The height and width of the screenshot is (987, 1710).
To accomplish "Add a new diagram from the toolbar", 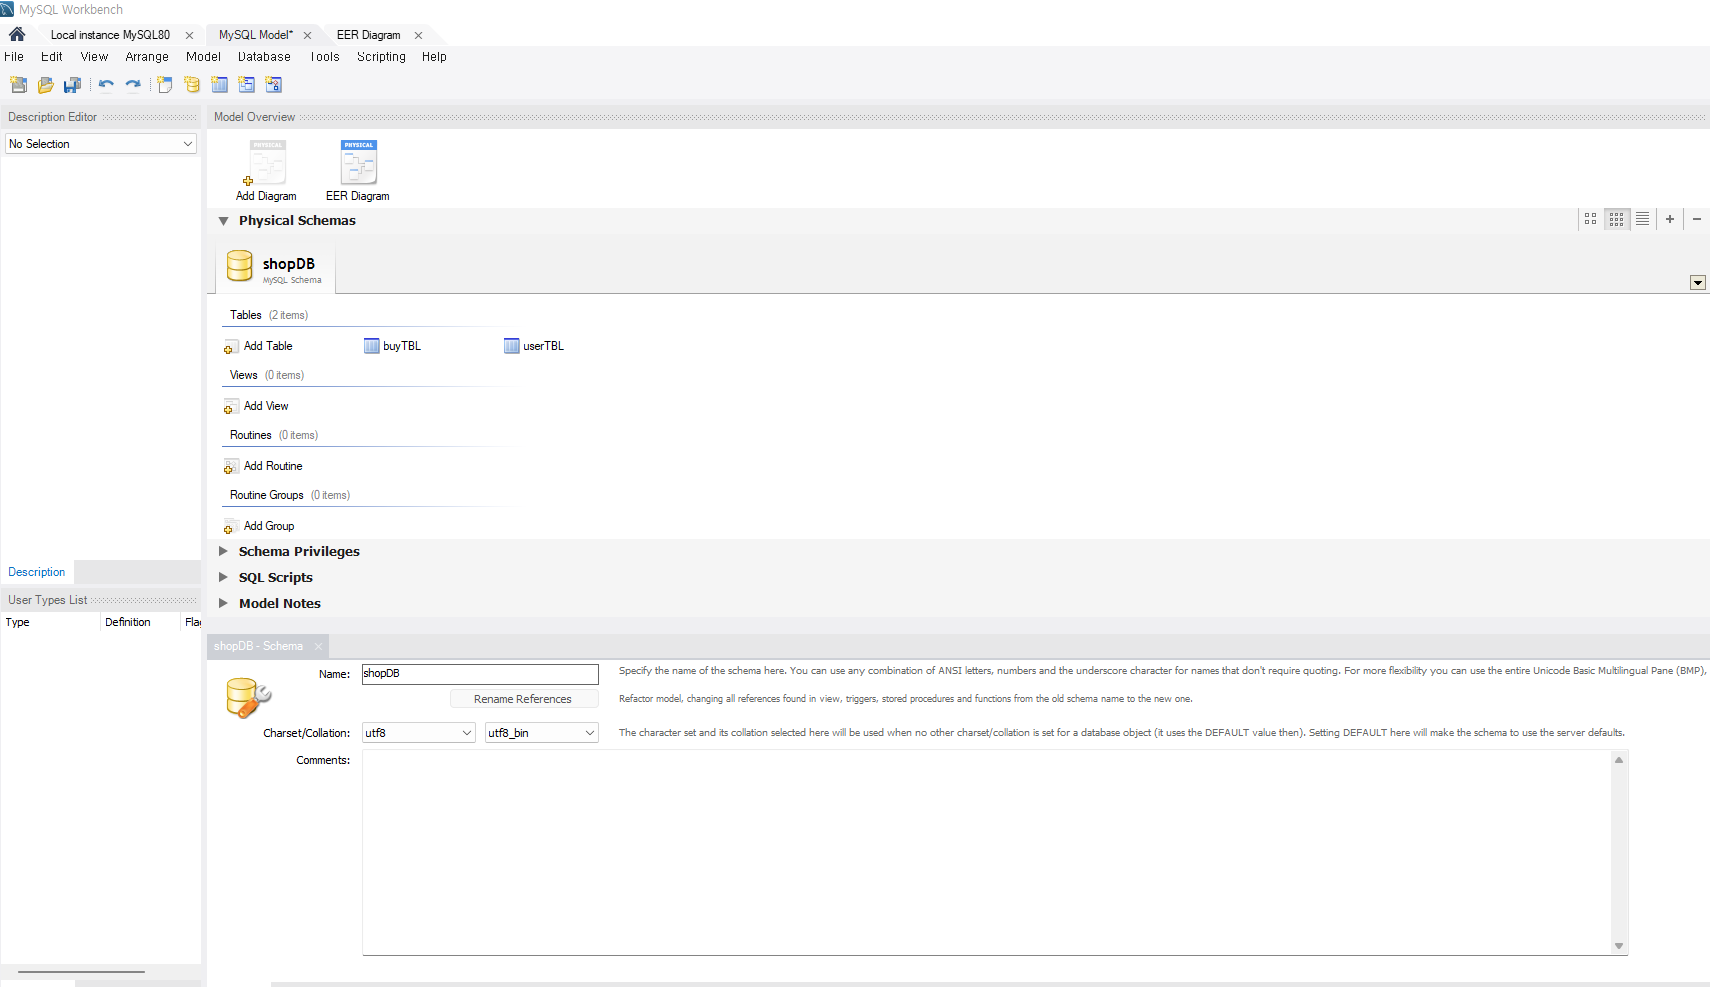I will click(165, 85).
